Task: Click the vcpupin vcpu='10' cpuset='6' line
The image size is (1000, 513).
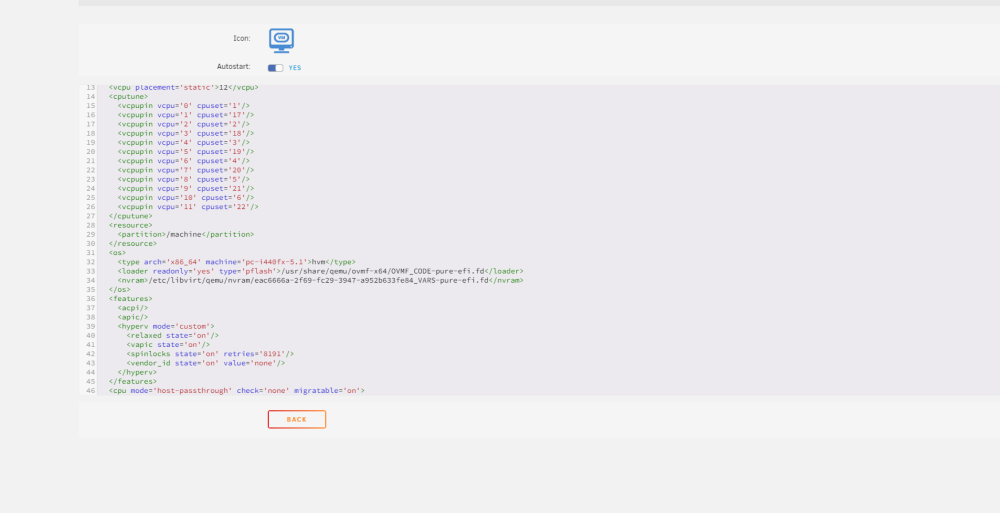Action: [186, 197]
